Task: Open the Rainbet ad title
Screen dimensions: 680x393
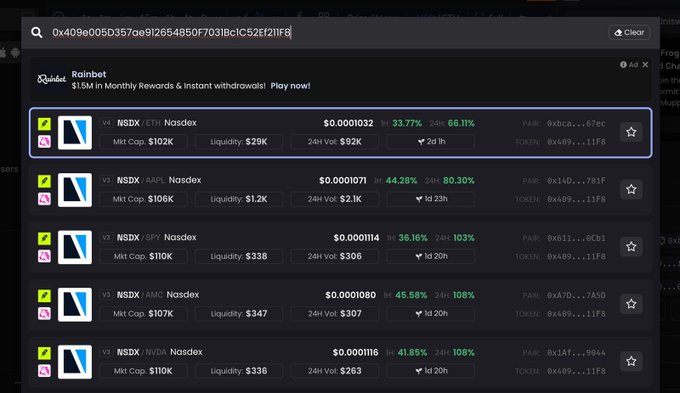Action: 89,74
